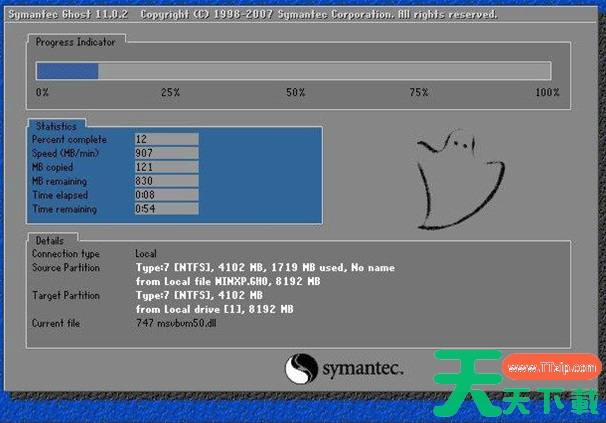Select the MB remaining value box
Image resolution: width=606 pixels, height=423 pixels.
(167, 181)
